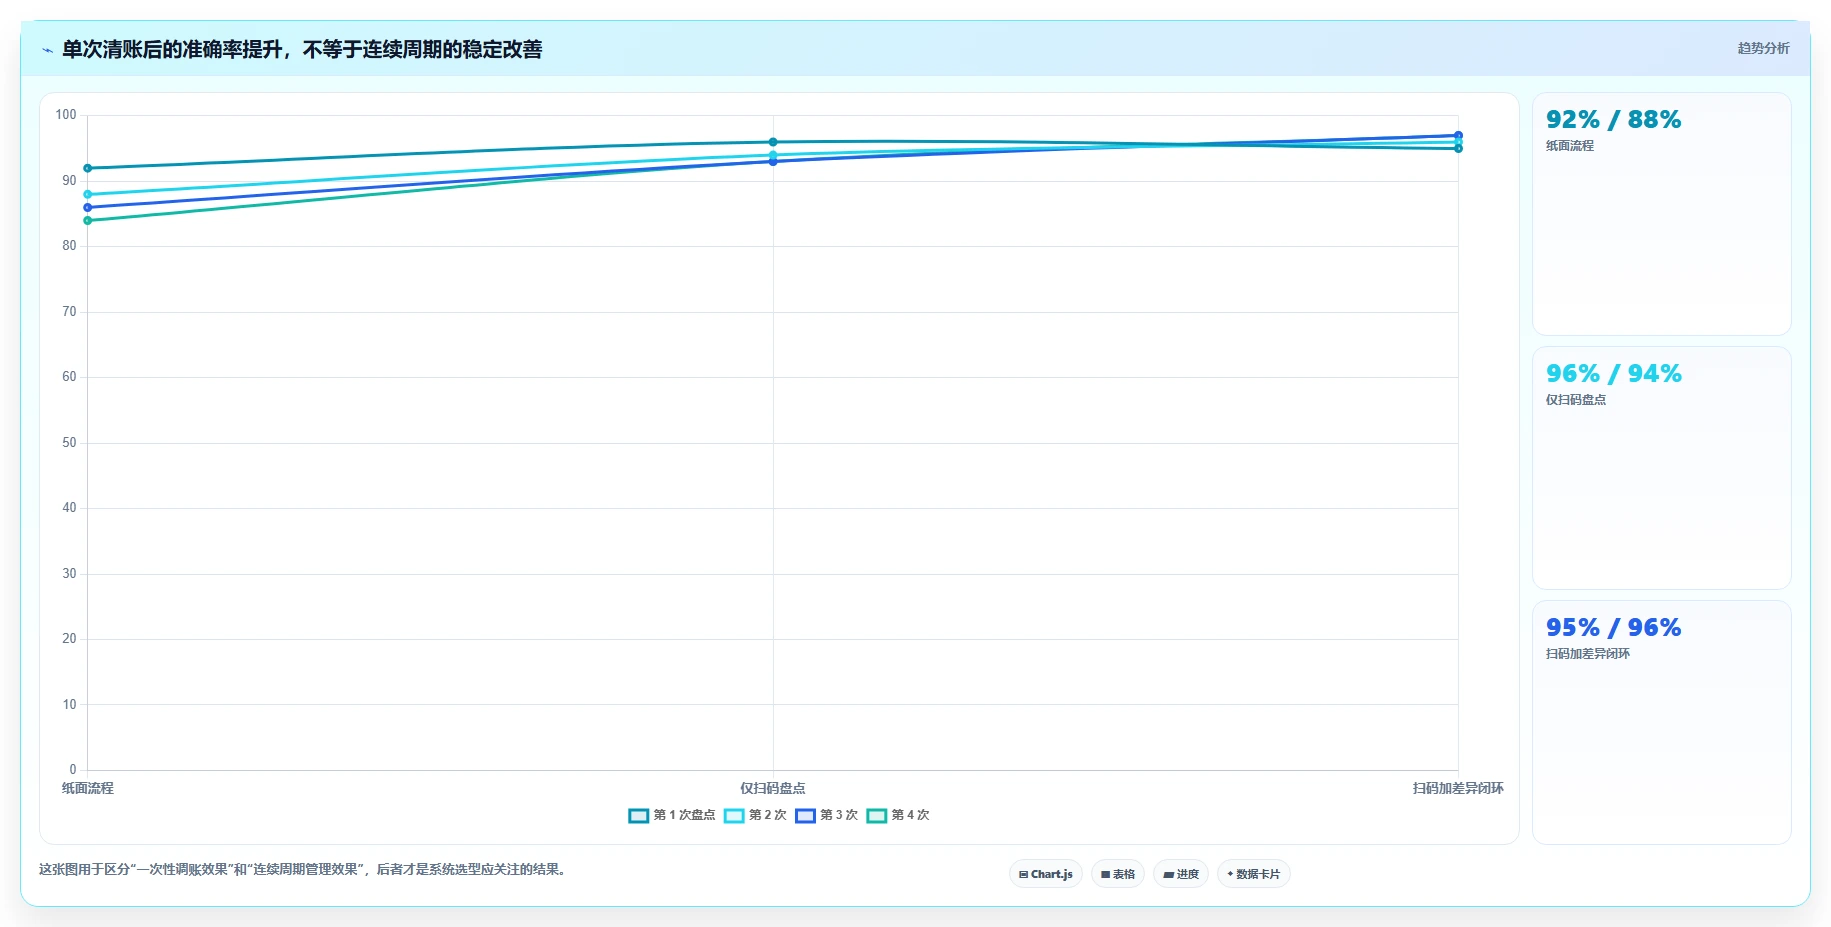Screen dimensions: 1831x927
Task: Click the trend icon beside the header title
Action: click(x=47, y=50)
